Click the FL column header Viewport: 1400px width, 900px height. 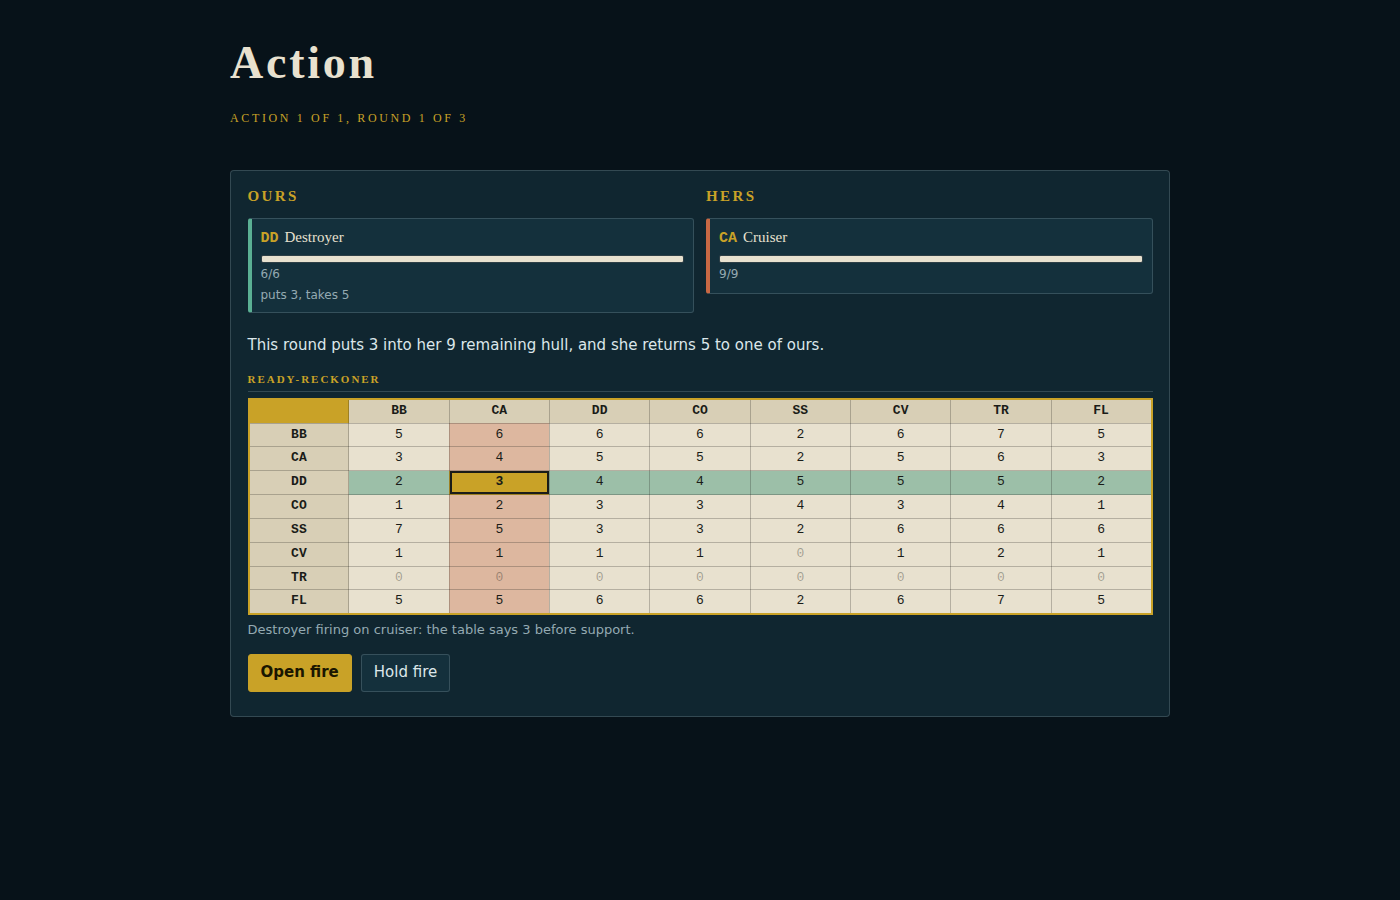(x=1101, y=411)
